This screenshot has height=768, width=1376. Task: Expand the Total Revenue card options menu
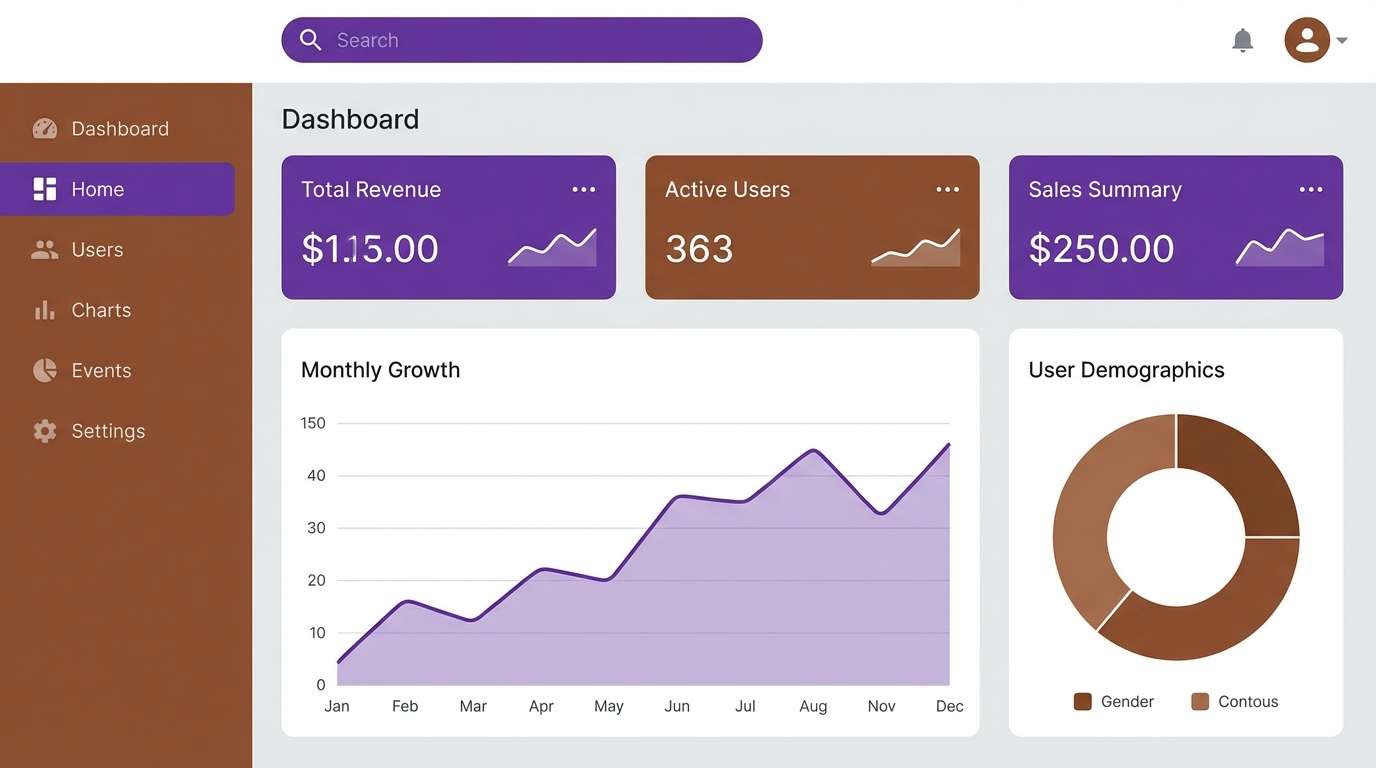pyautogui.click(x=583, y=188)
